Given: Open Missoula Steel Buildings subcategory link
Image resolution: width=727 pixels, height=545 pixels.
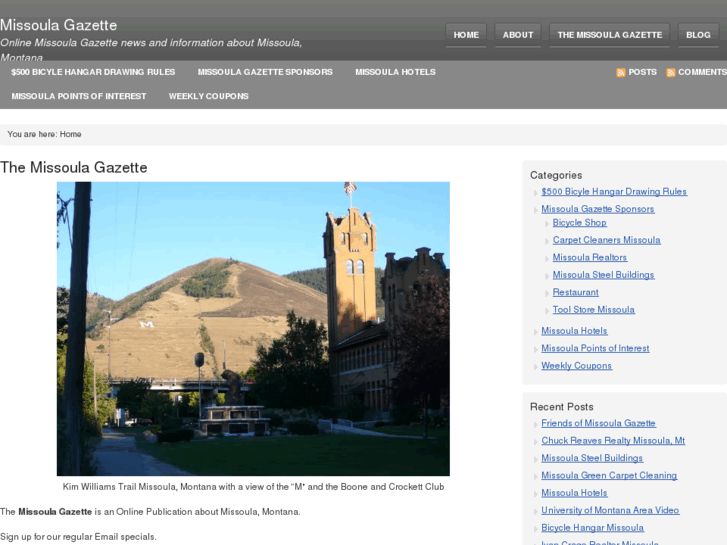Looking at the screenshot, I should [603, 275].
